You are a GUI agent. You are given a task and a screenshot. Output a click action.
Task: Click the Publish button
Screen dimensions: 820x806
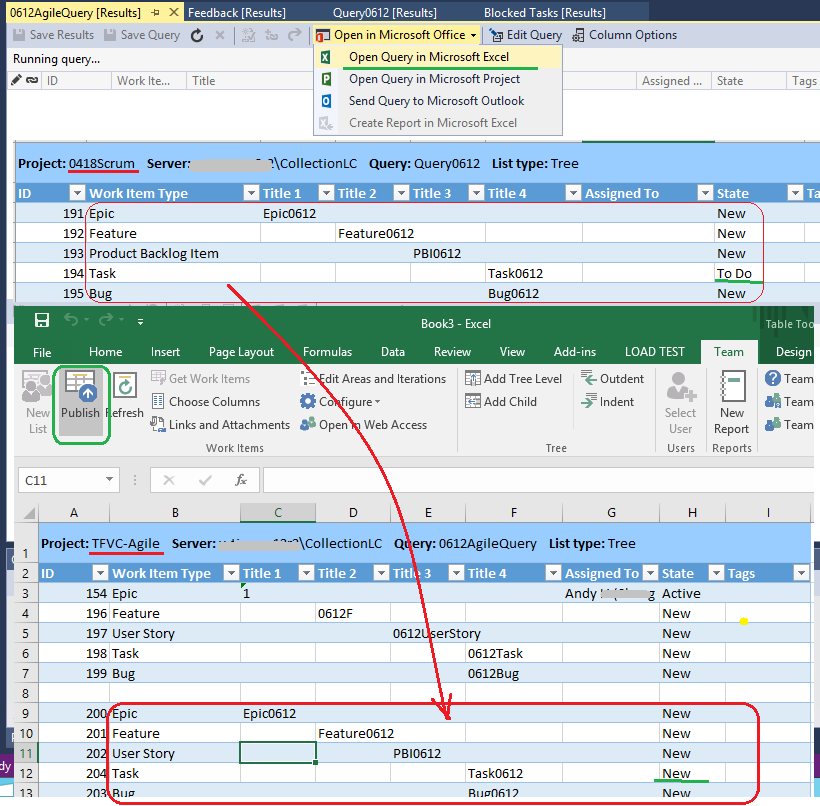[80, 403]
